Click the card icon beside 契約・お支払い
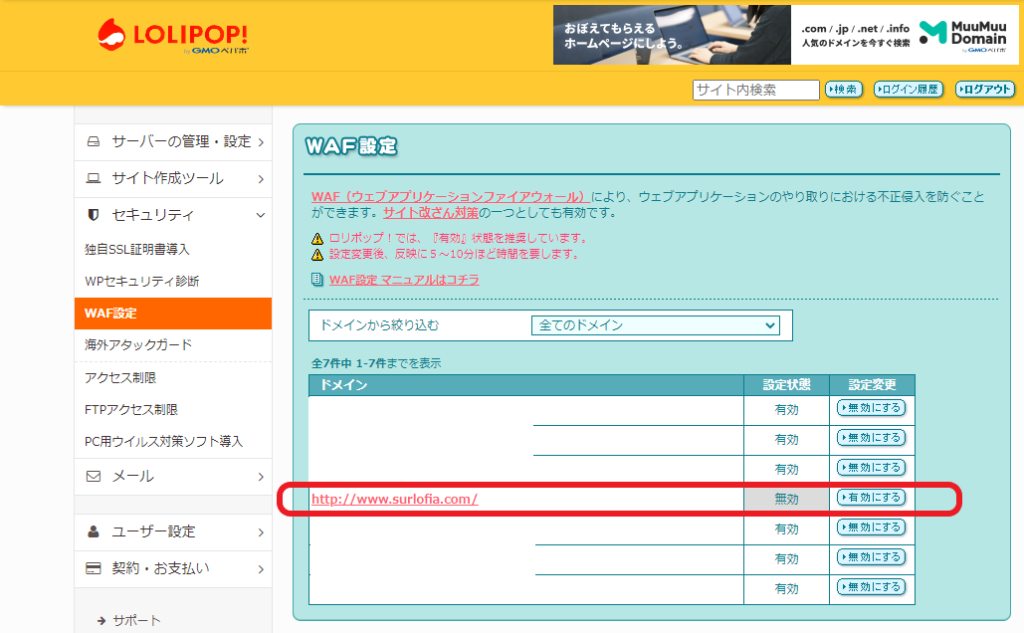Viewport: 1024px width, 633px height. pos(94,568)
